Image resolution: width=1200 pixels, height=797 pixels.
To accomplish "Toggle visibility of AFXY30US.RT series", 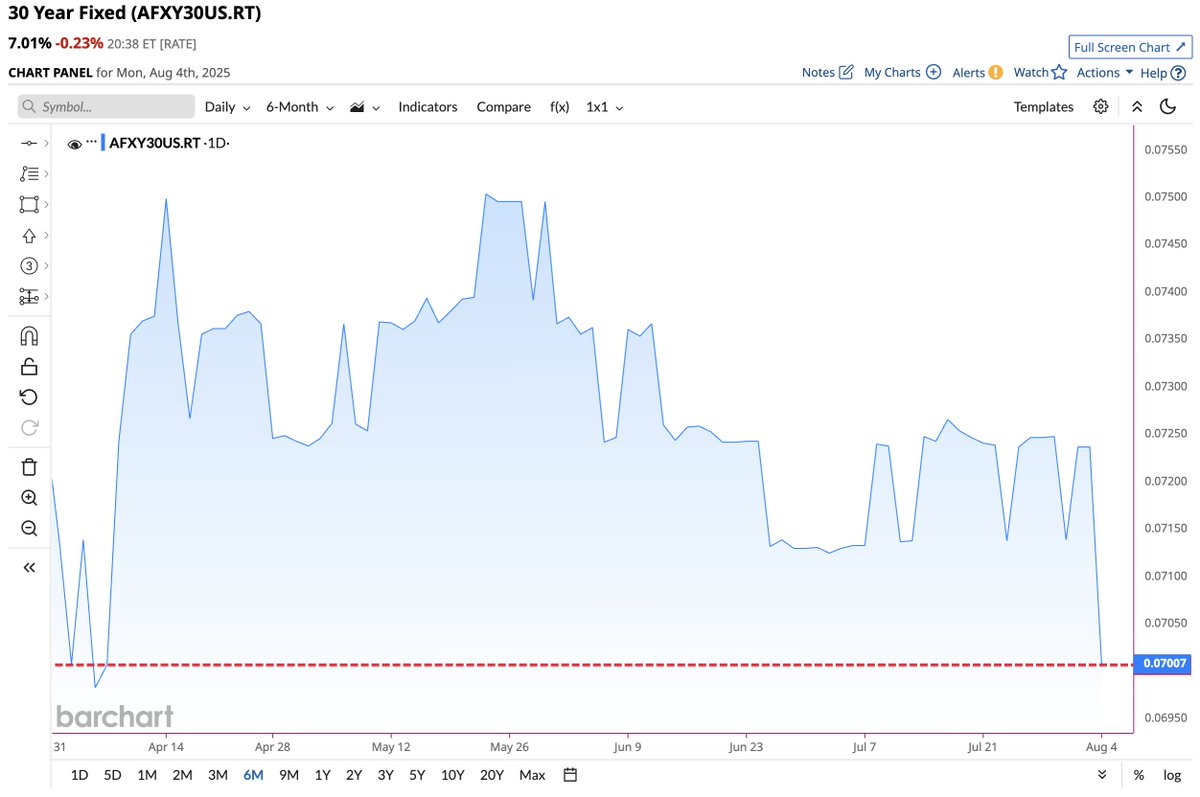I will pos(74,143).
